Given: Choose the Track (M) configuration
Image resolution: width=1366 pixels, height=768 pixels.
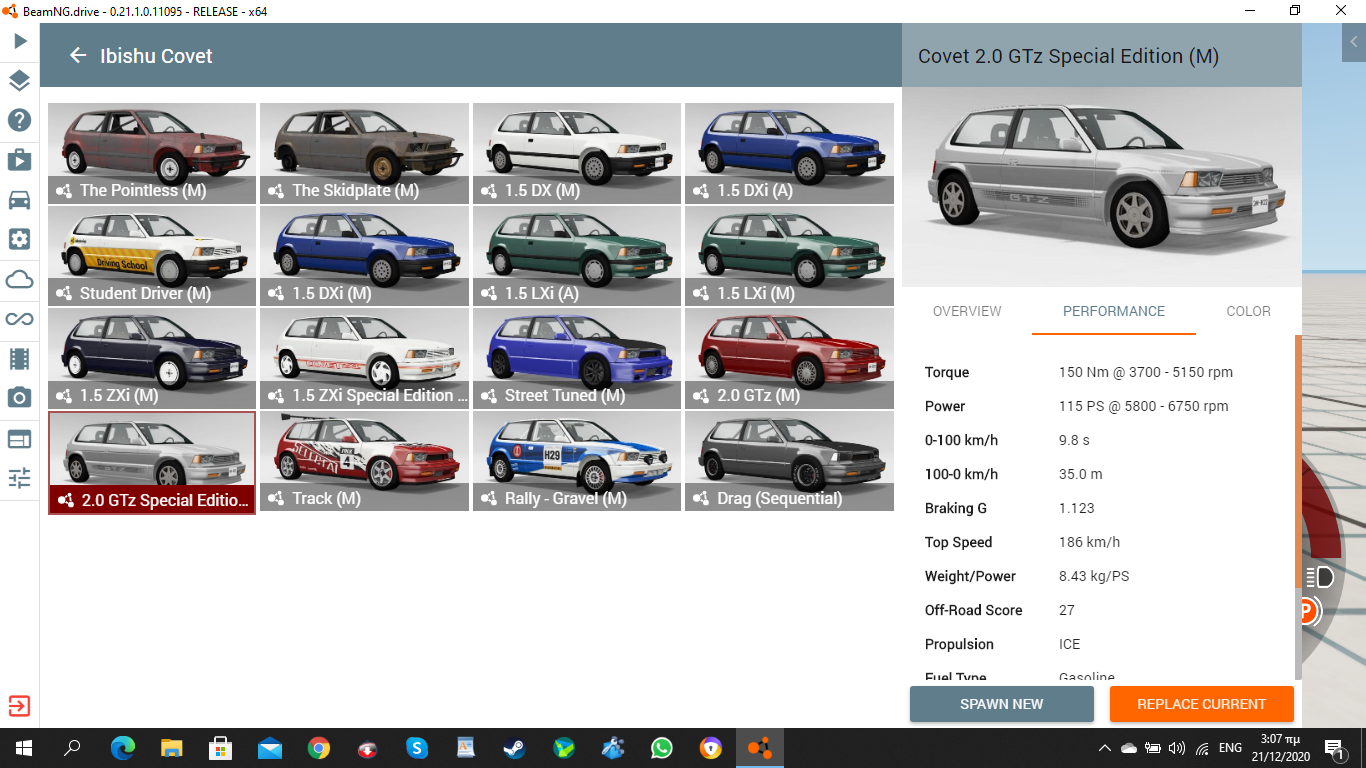Looking at the screenshot, I should [x=365, y=461].
